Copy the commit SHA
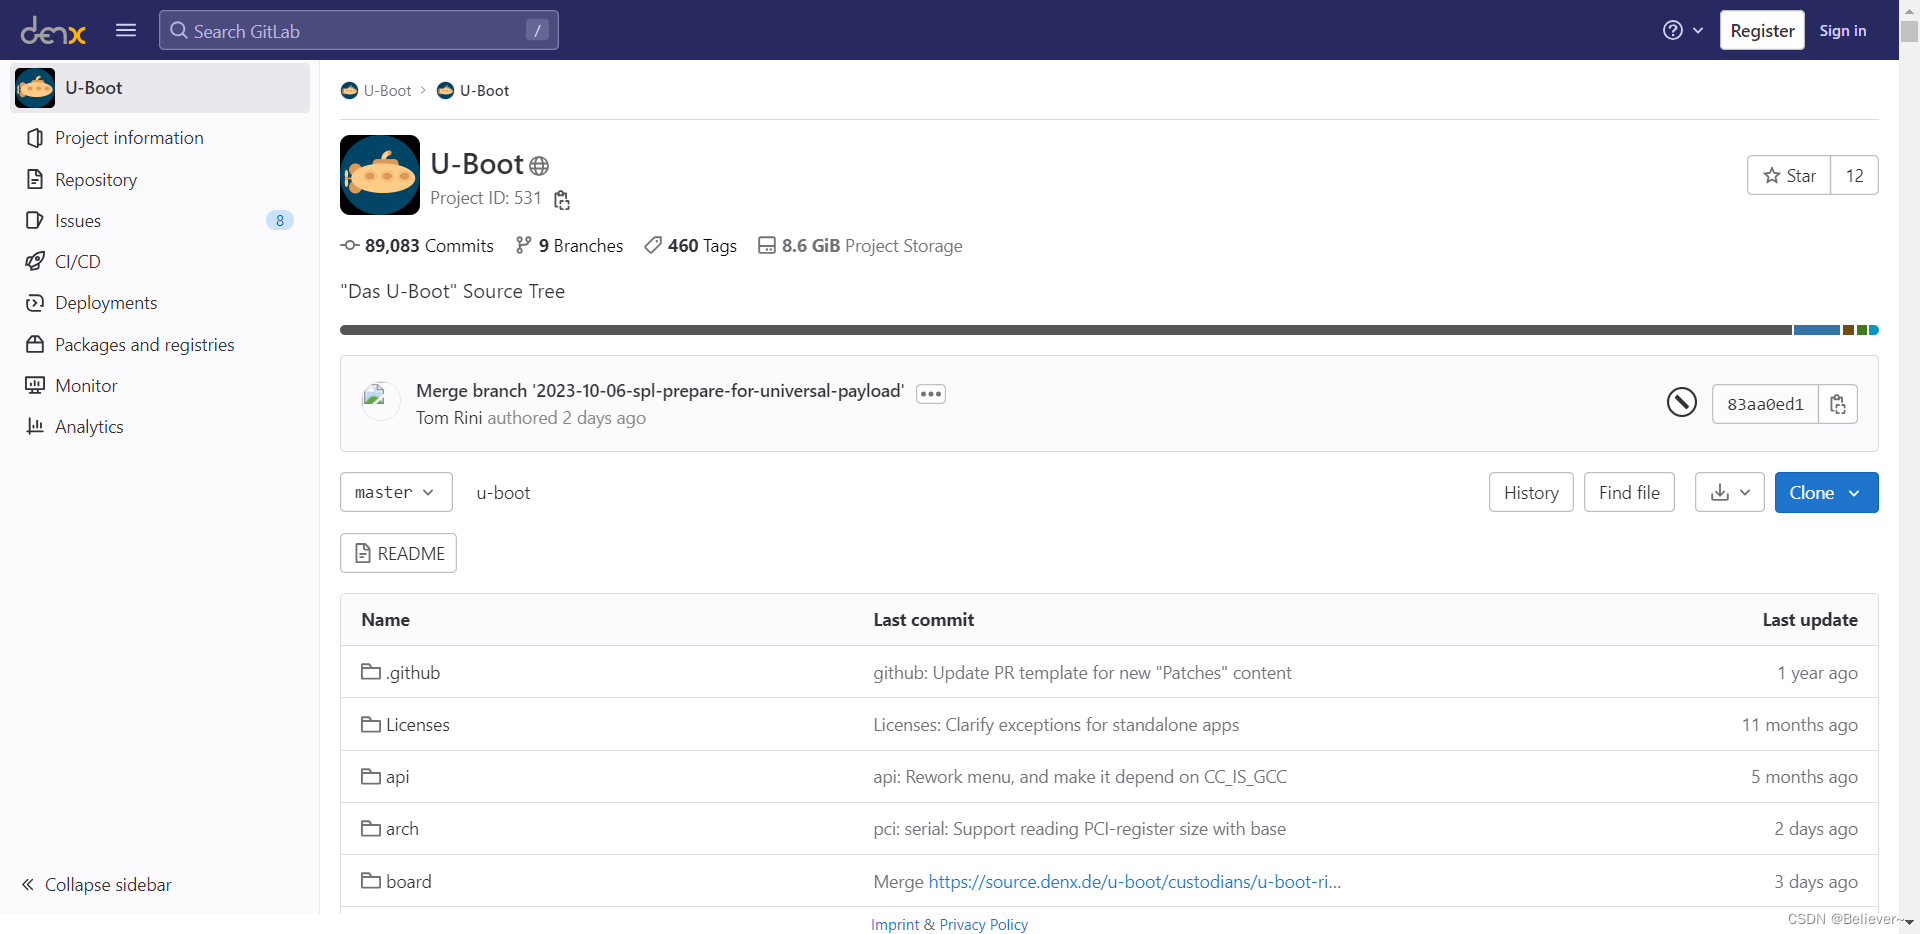 pyautogui.click(x=1838, y=404)
